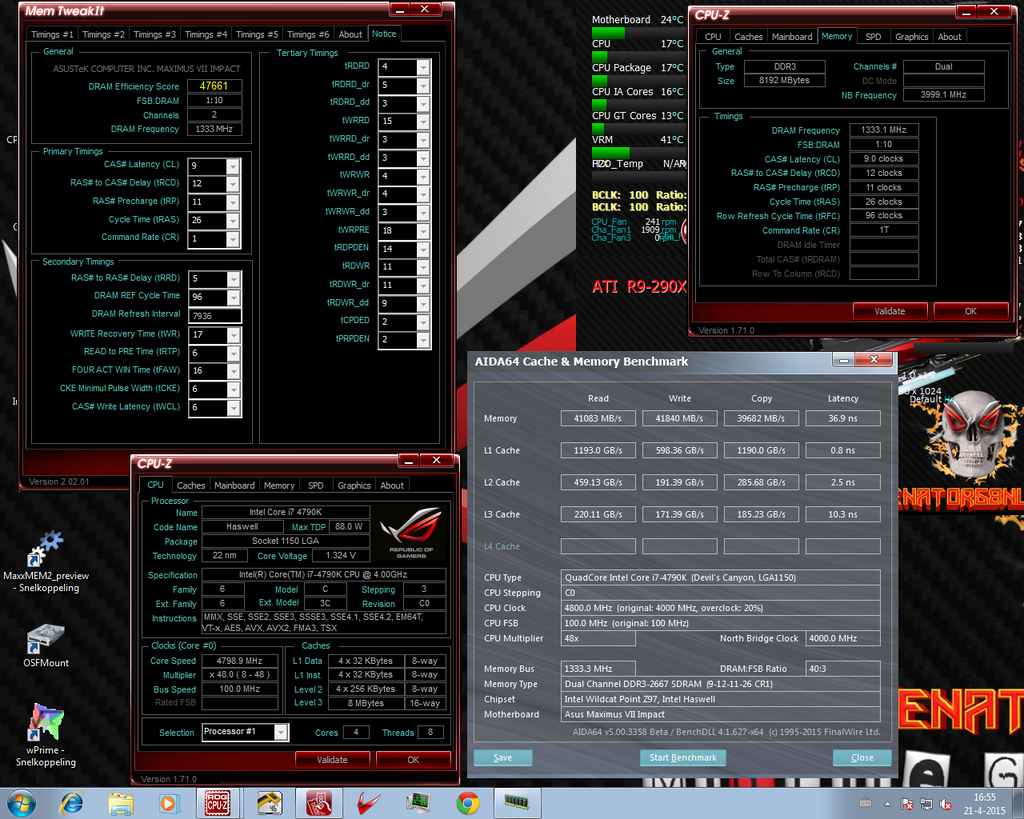Click the green monitor taskbar icon
The image size is (1024, 819).
[418, 803]
